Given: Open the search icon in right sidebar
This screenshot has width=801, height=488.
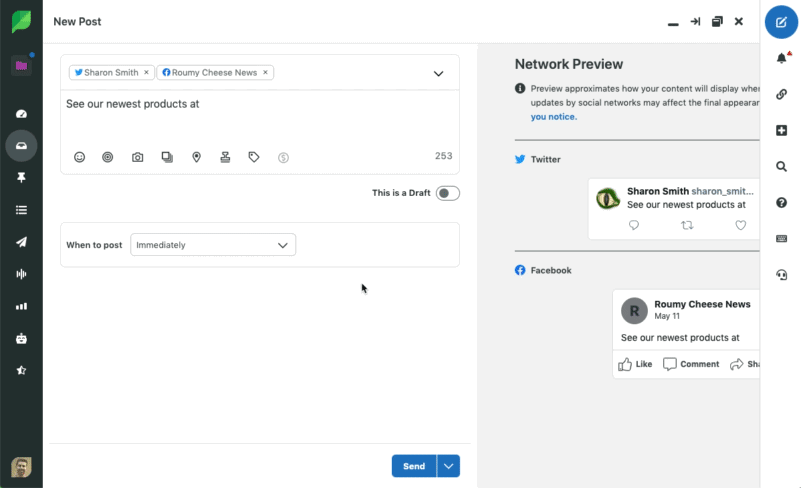Looking at the screenshot, I should (782, 166).
